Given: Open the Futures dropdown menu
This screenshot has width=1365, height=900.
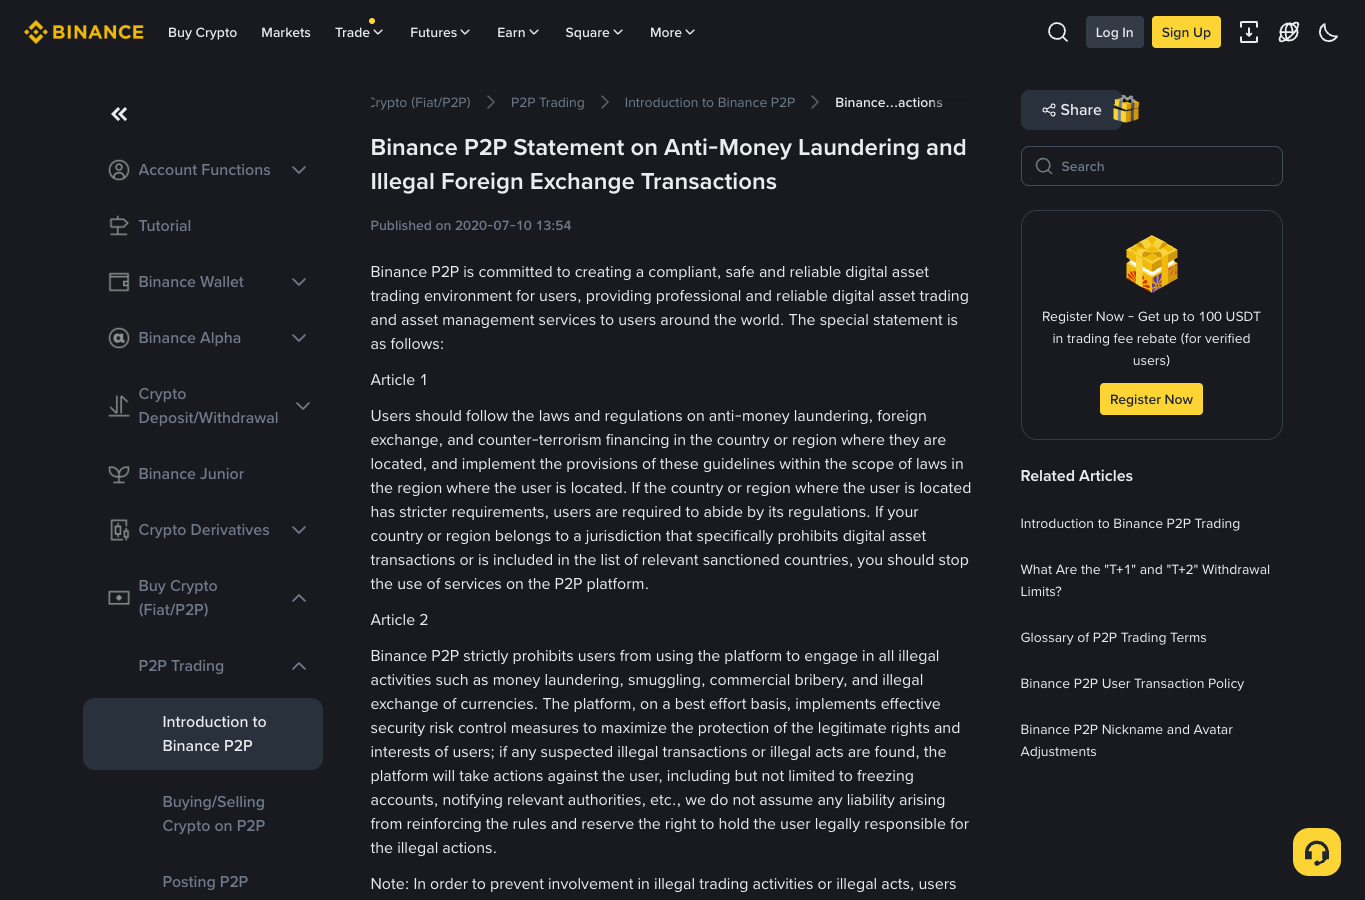Looking at the screenshot, I should (440, 32).
